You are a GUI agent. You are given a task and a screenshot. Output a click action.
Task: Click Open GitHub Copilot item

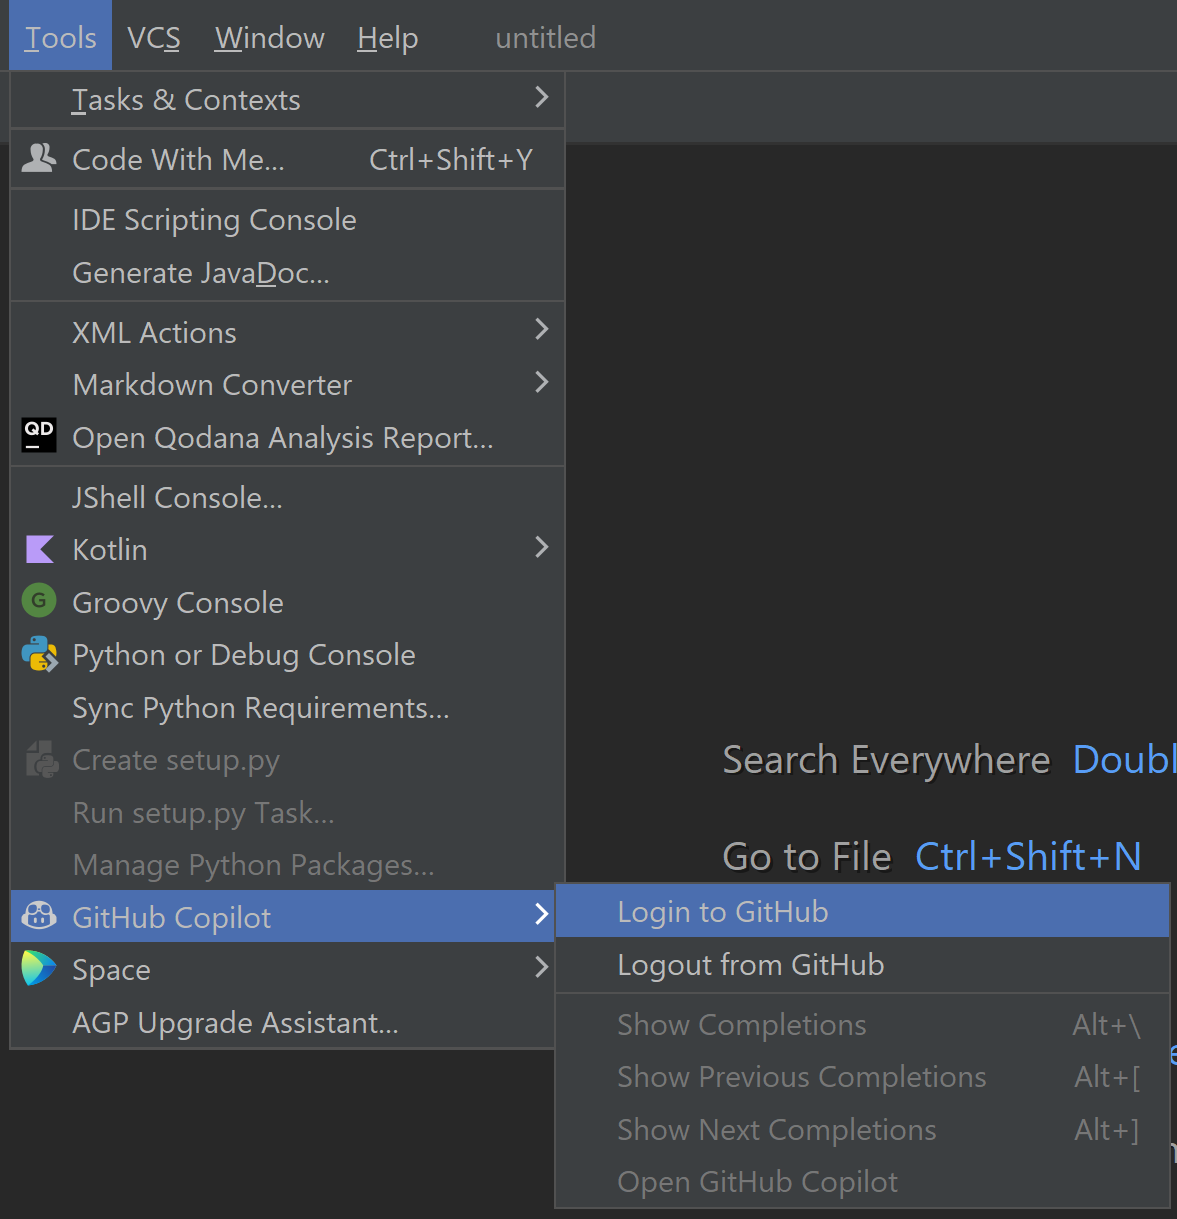[862, 1182]
